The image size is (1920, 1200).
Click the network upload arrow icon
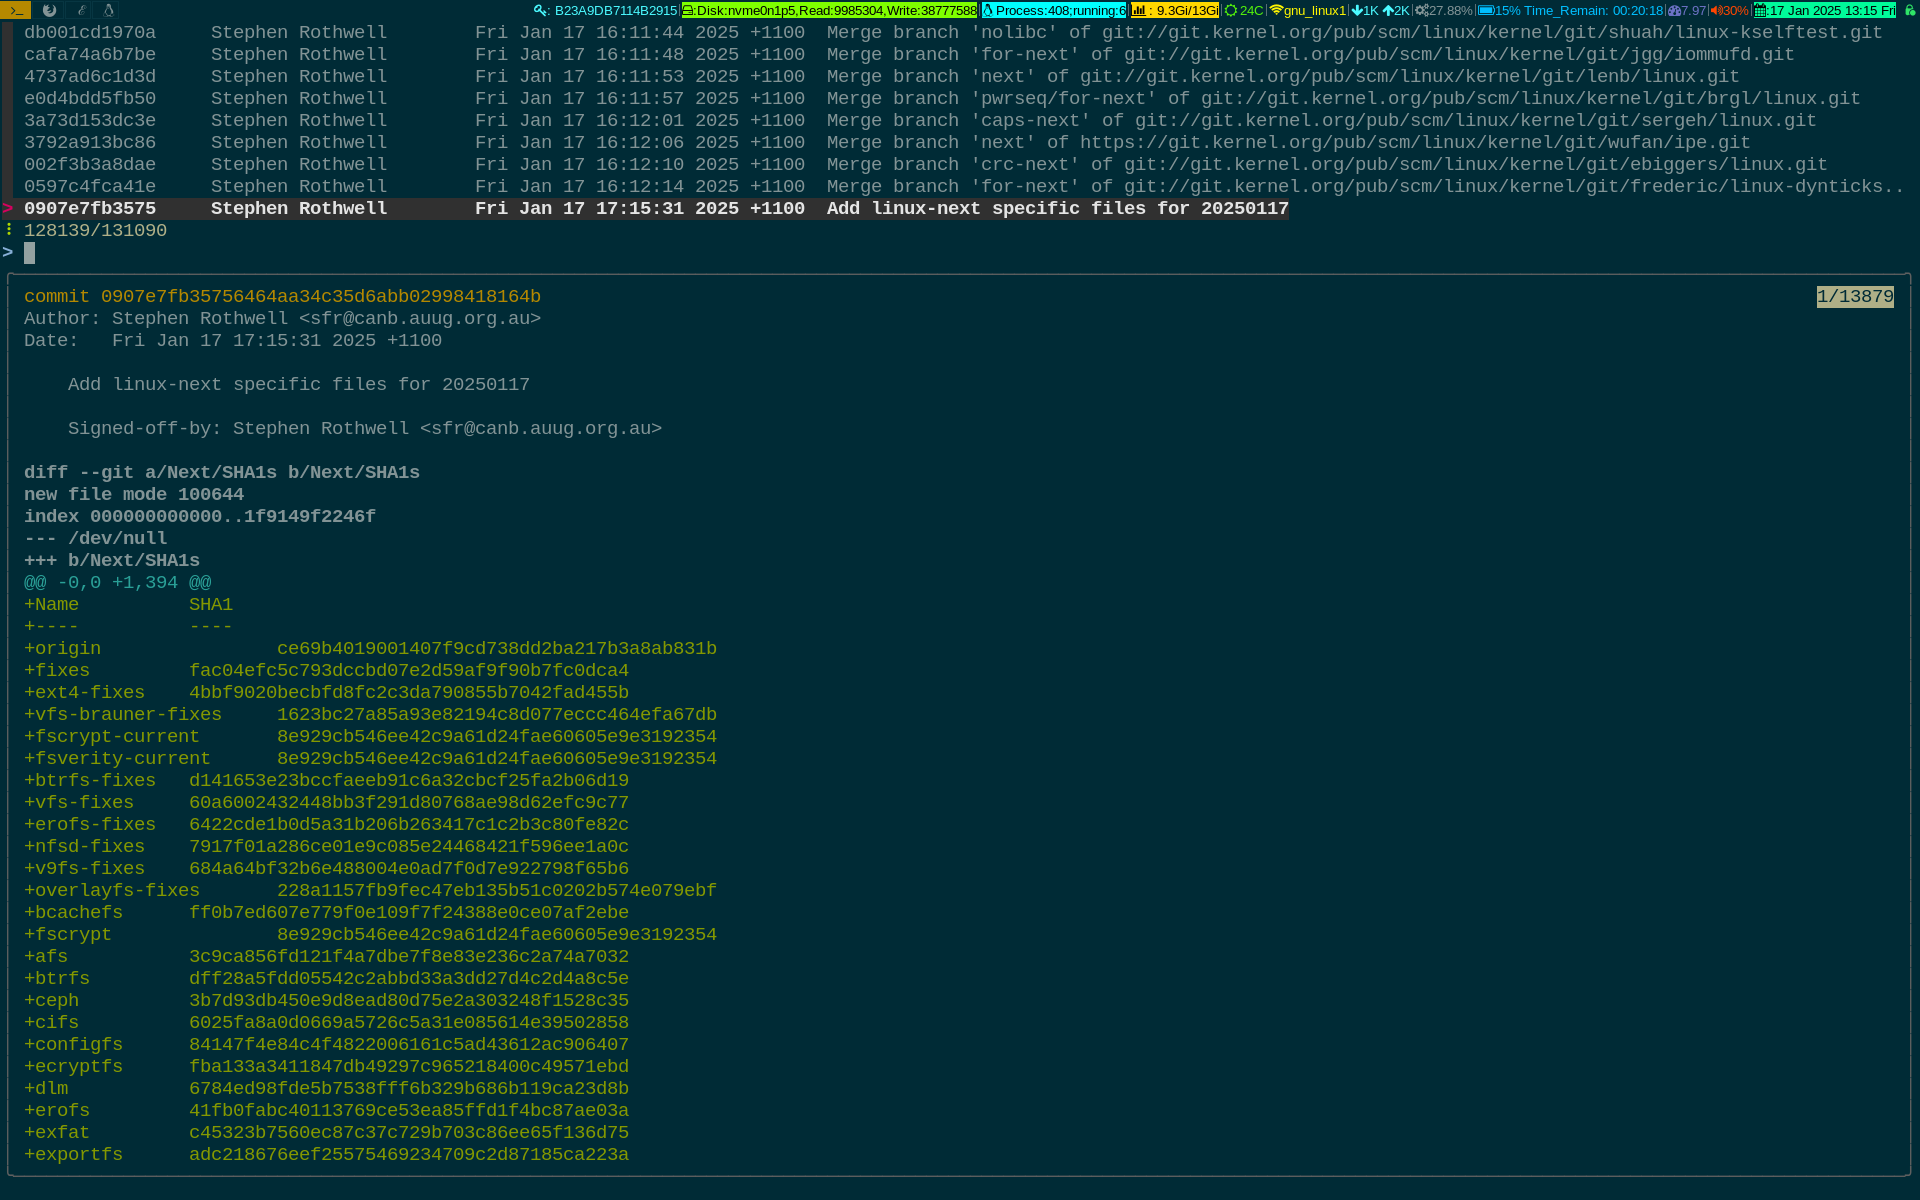(x=1388, y=10)
